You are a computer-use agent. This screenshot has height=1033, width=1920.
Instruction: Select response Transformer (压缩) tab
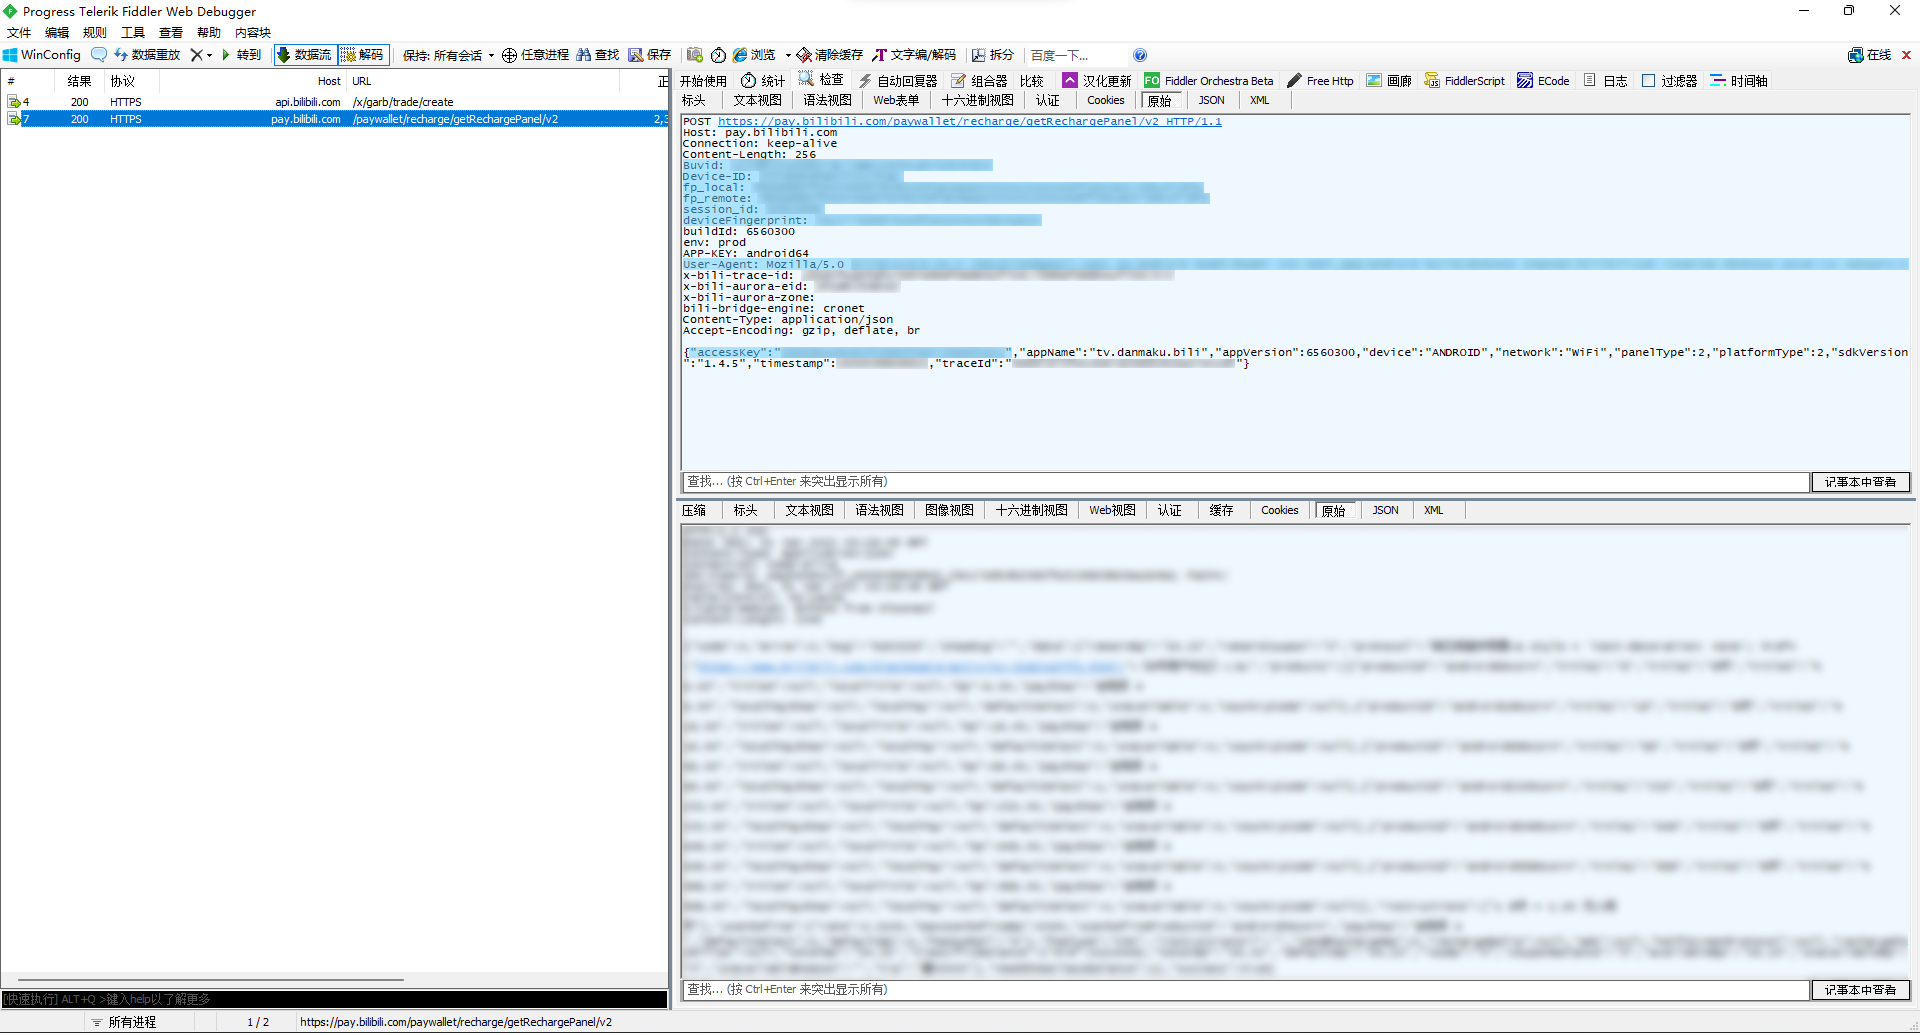pyautogui.click(x=694, y=510)
